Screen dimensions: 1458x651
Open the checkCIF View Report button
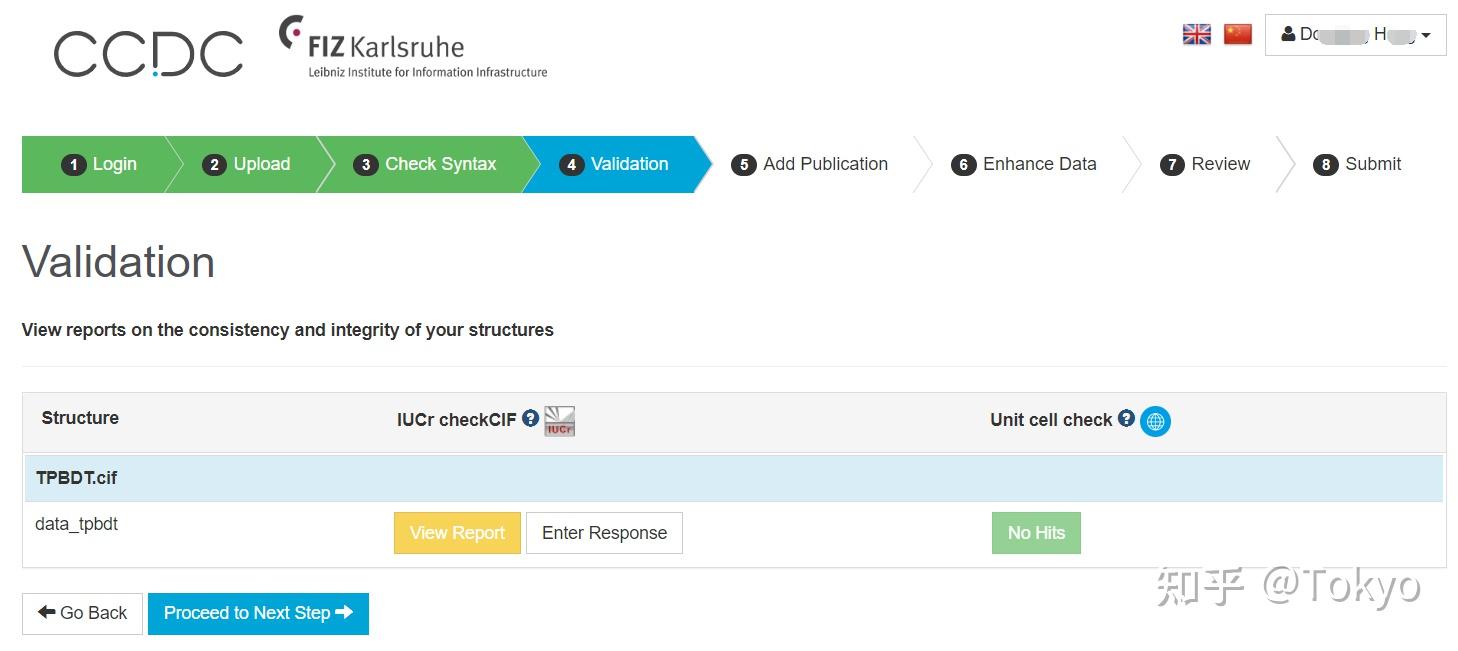click(457, 533)
